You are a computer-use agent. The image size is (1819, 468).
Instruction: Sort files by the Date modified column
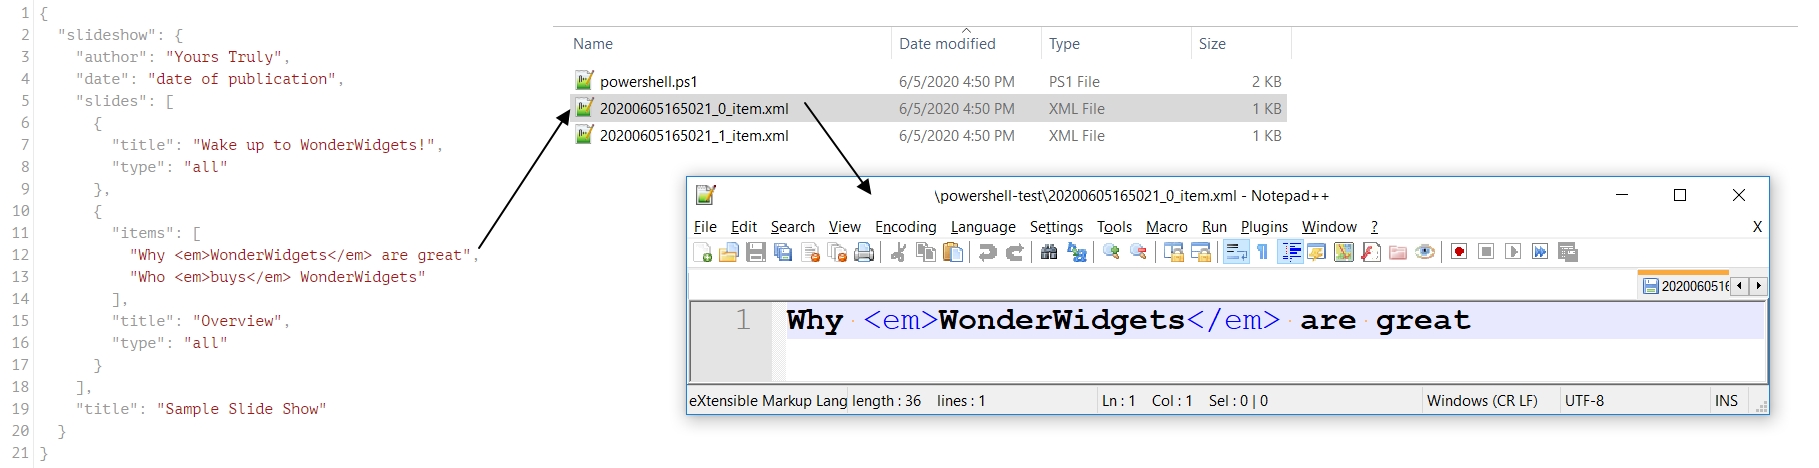point(946,44)
